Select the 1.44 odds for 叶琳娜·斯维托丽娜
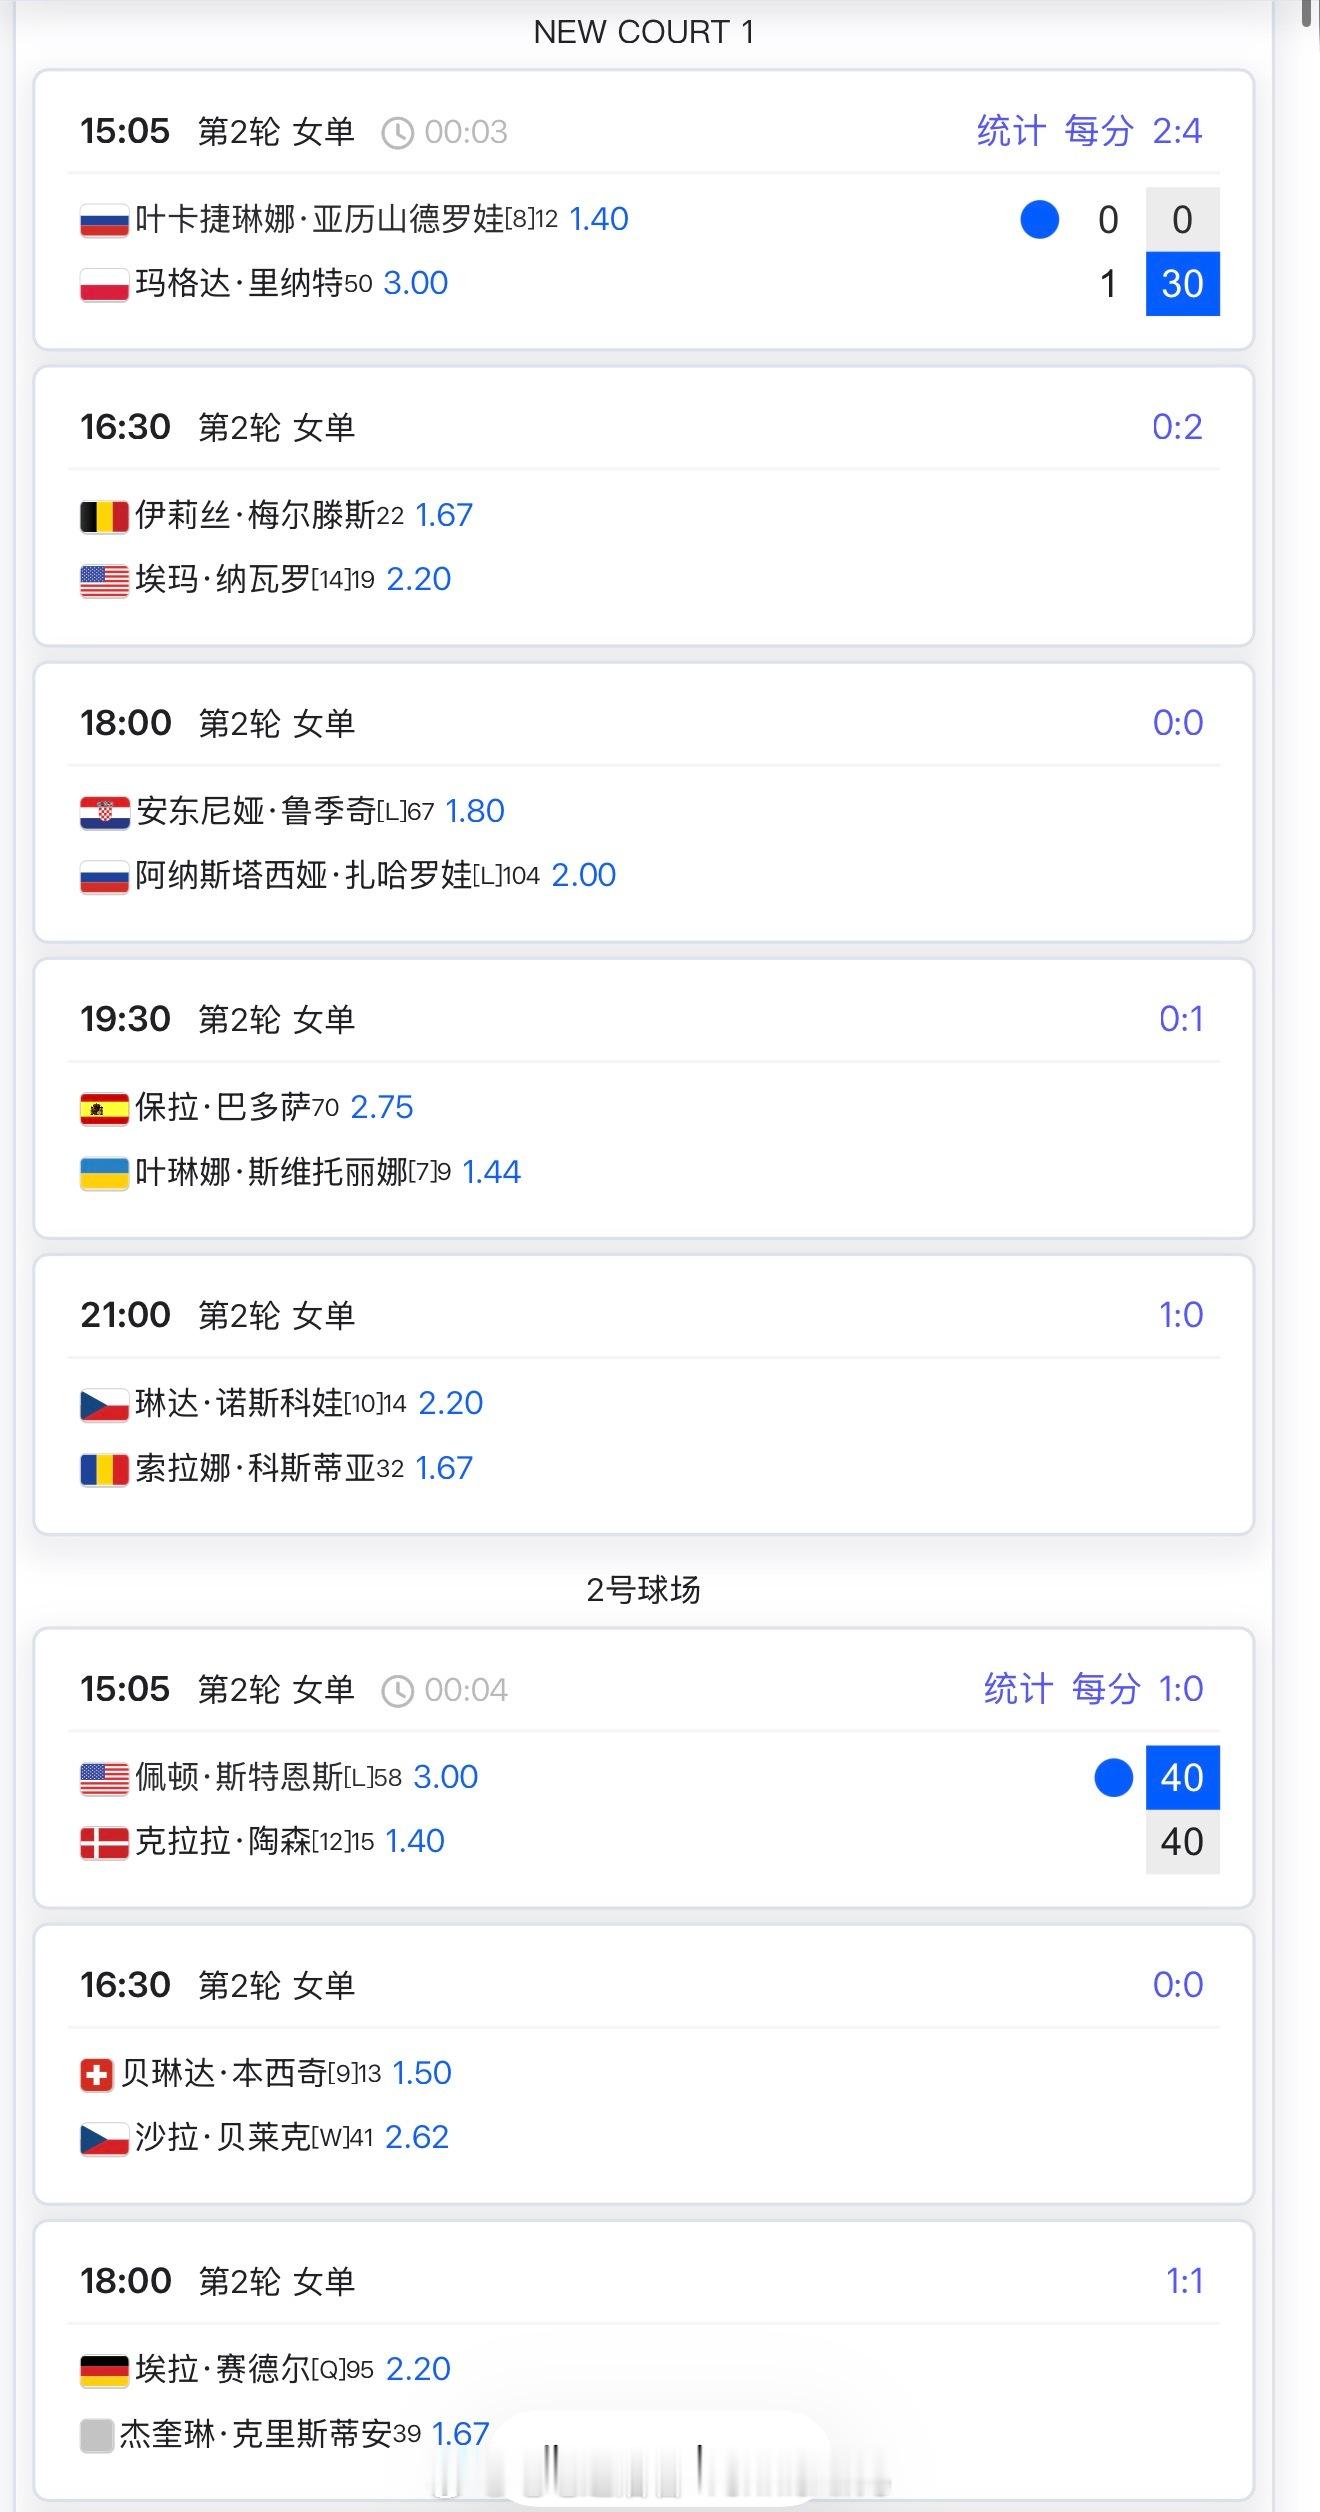This screenshot has width=1320, height=2512. click(491, 1172)
